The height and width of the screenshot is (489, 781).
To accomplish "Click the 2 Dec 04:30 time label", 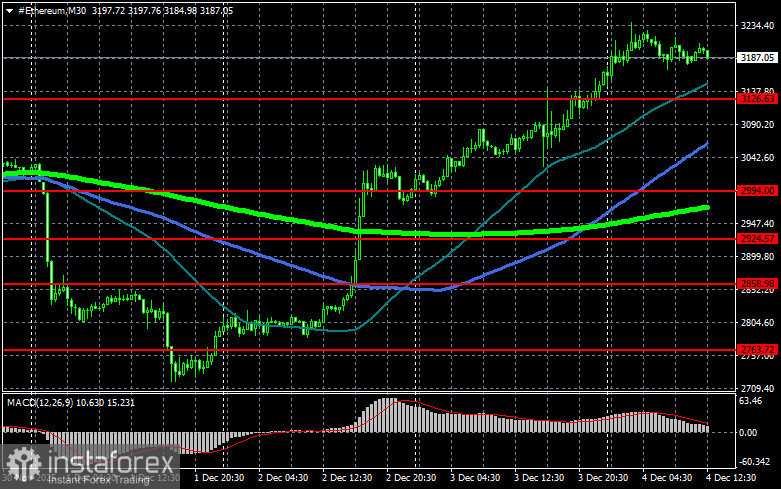I will coord(283,478).
